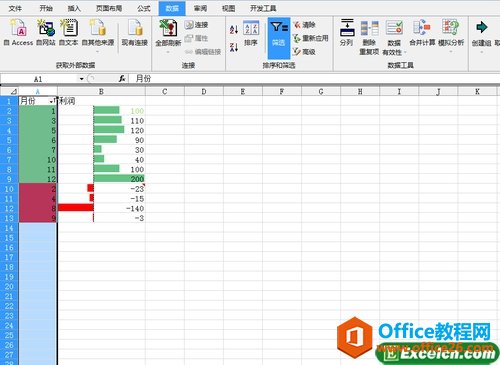
Task: Switch to Developer (开发工具) tab
Action: pos(263,8)
